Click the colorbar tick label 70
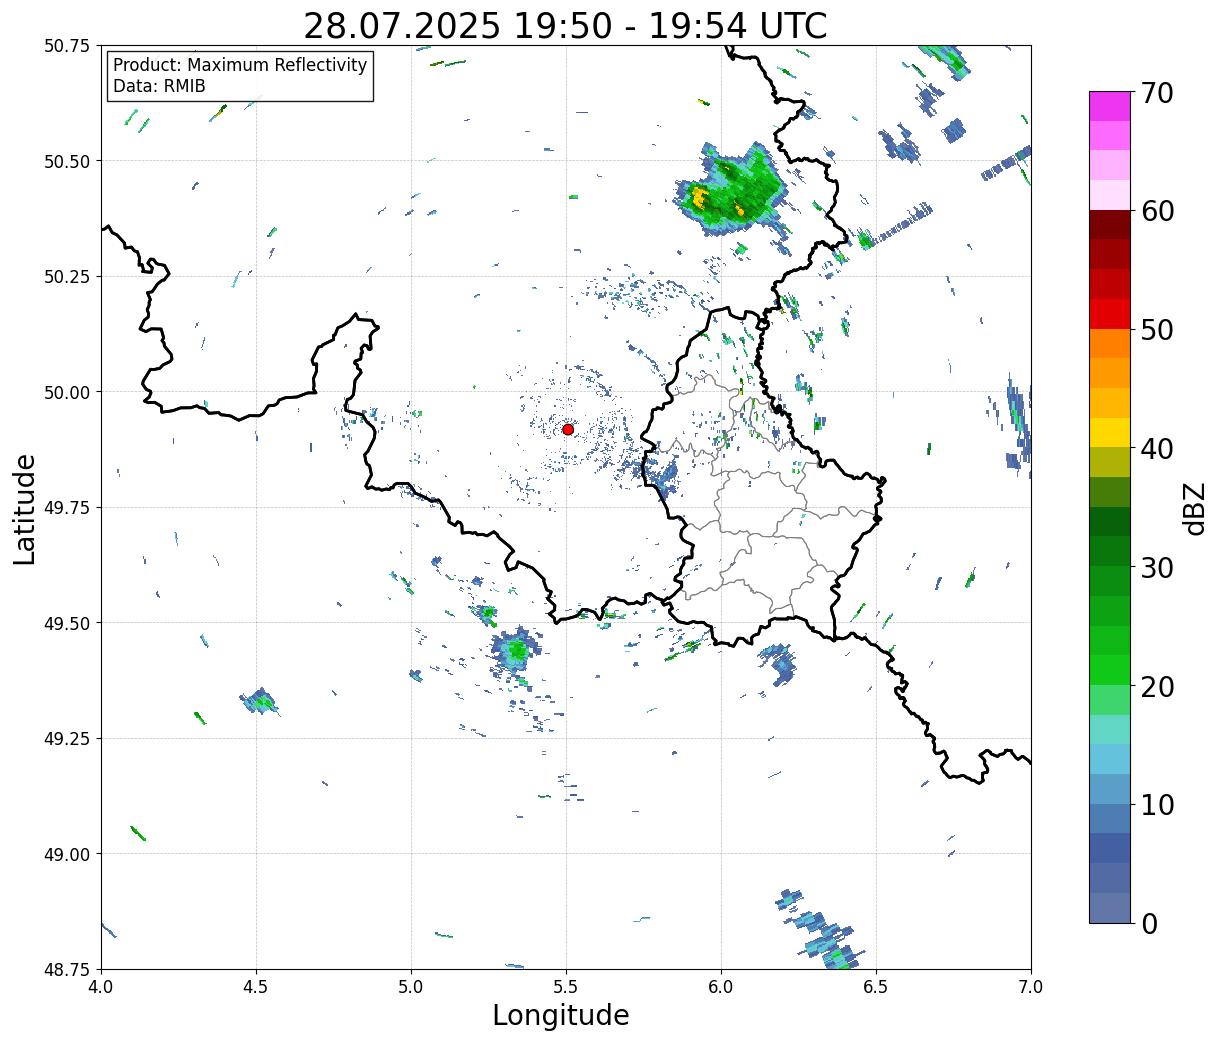Viewport: 1219px width, 1040px height. [x=1156, y=93]
